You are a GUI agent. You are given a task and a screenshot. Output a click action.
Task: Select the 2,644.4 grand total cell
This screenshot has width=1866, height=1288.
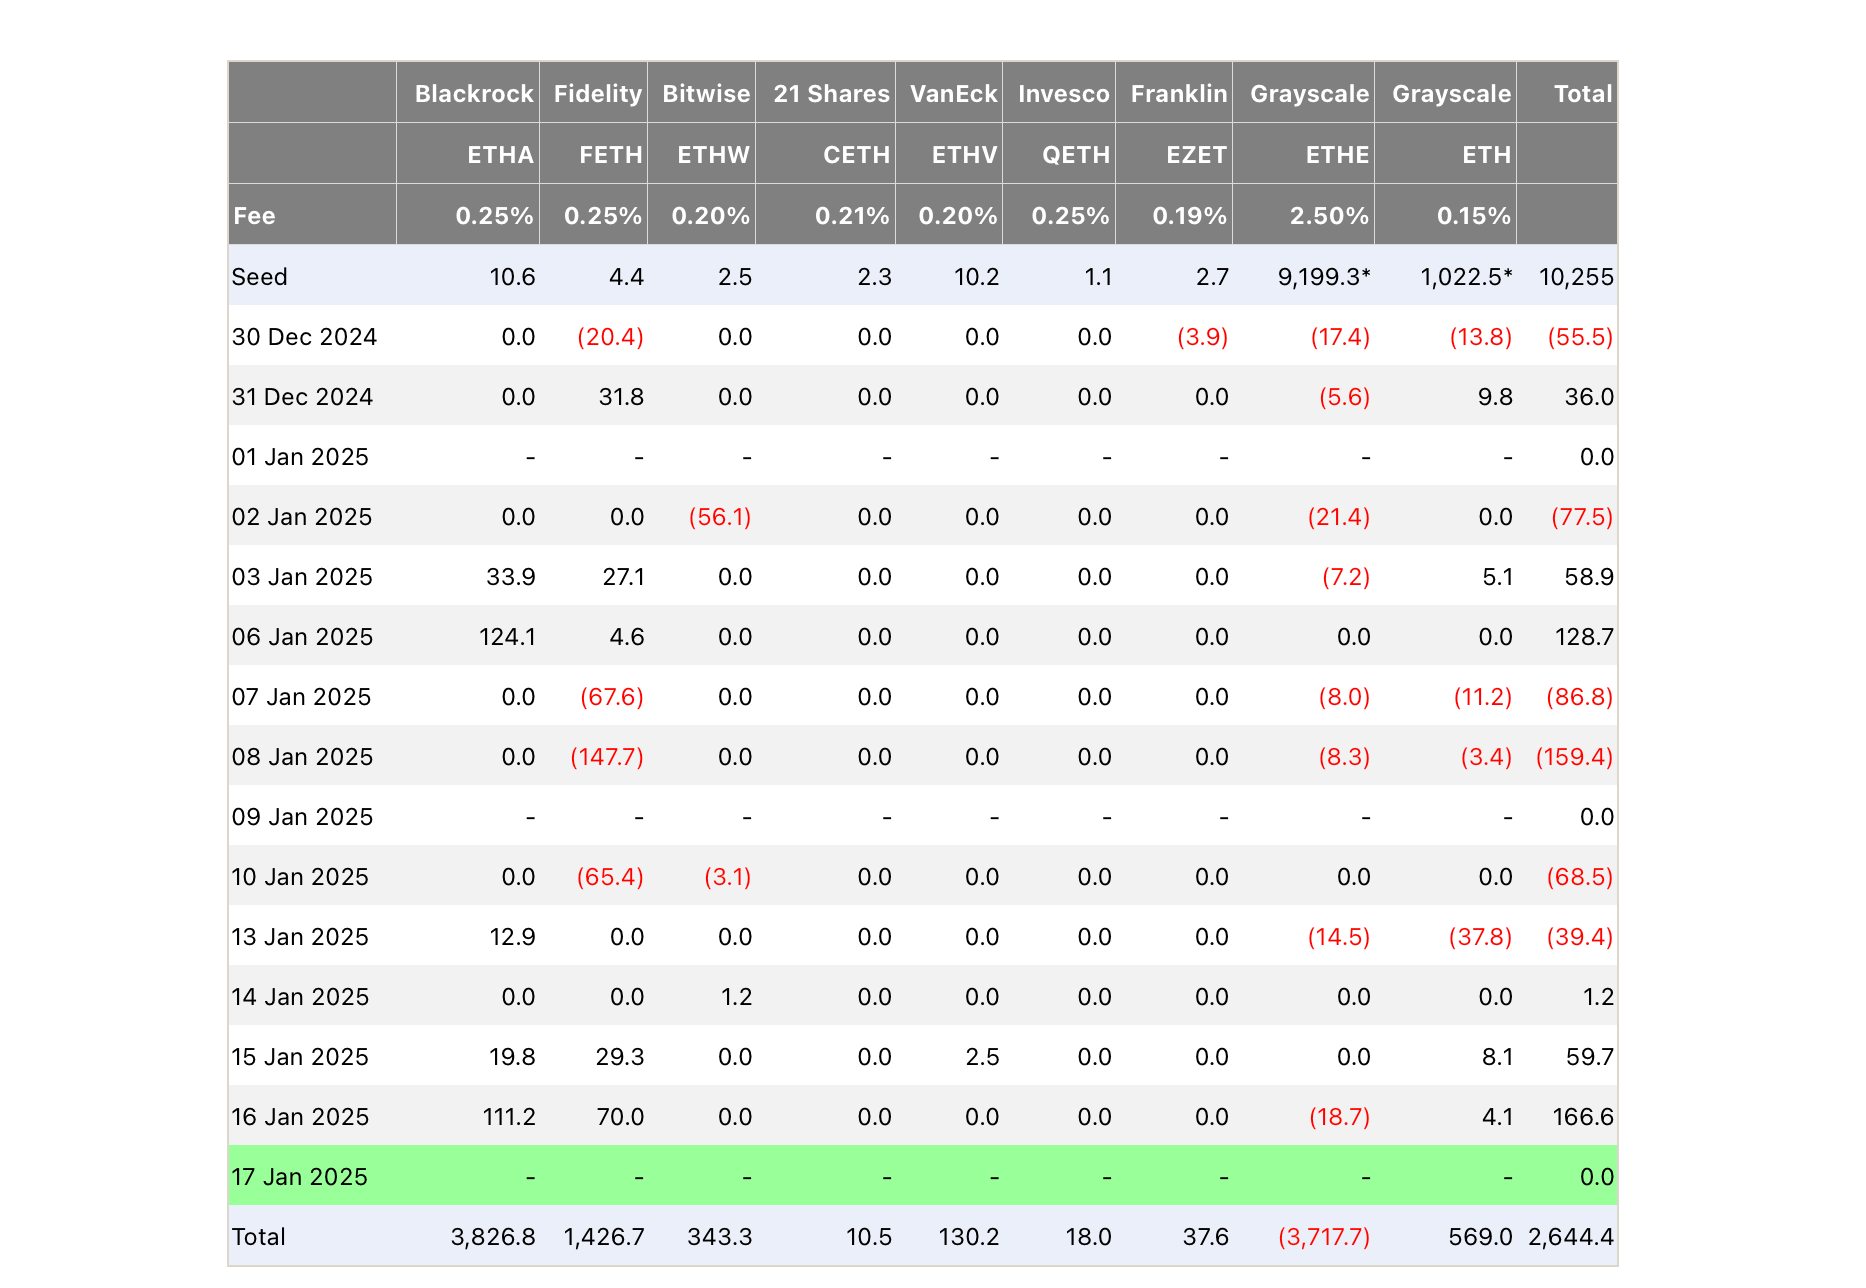[x=1571, y=1237]
